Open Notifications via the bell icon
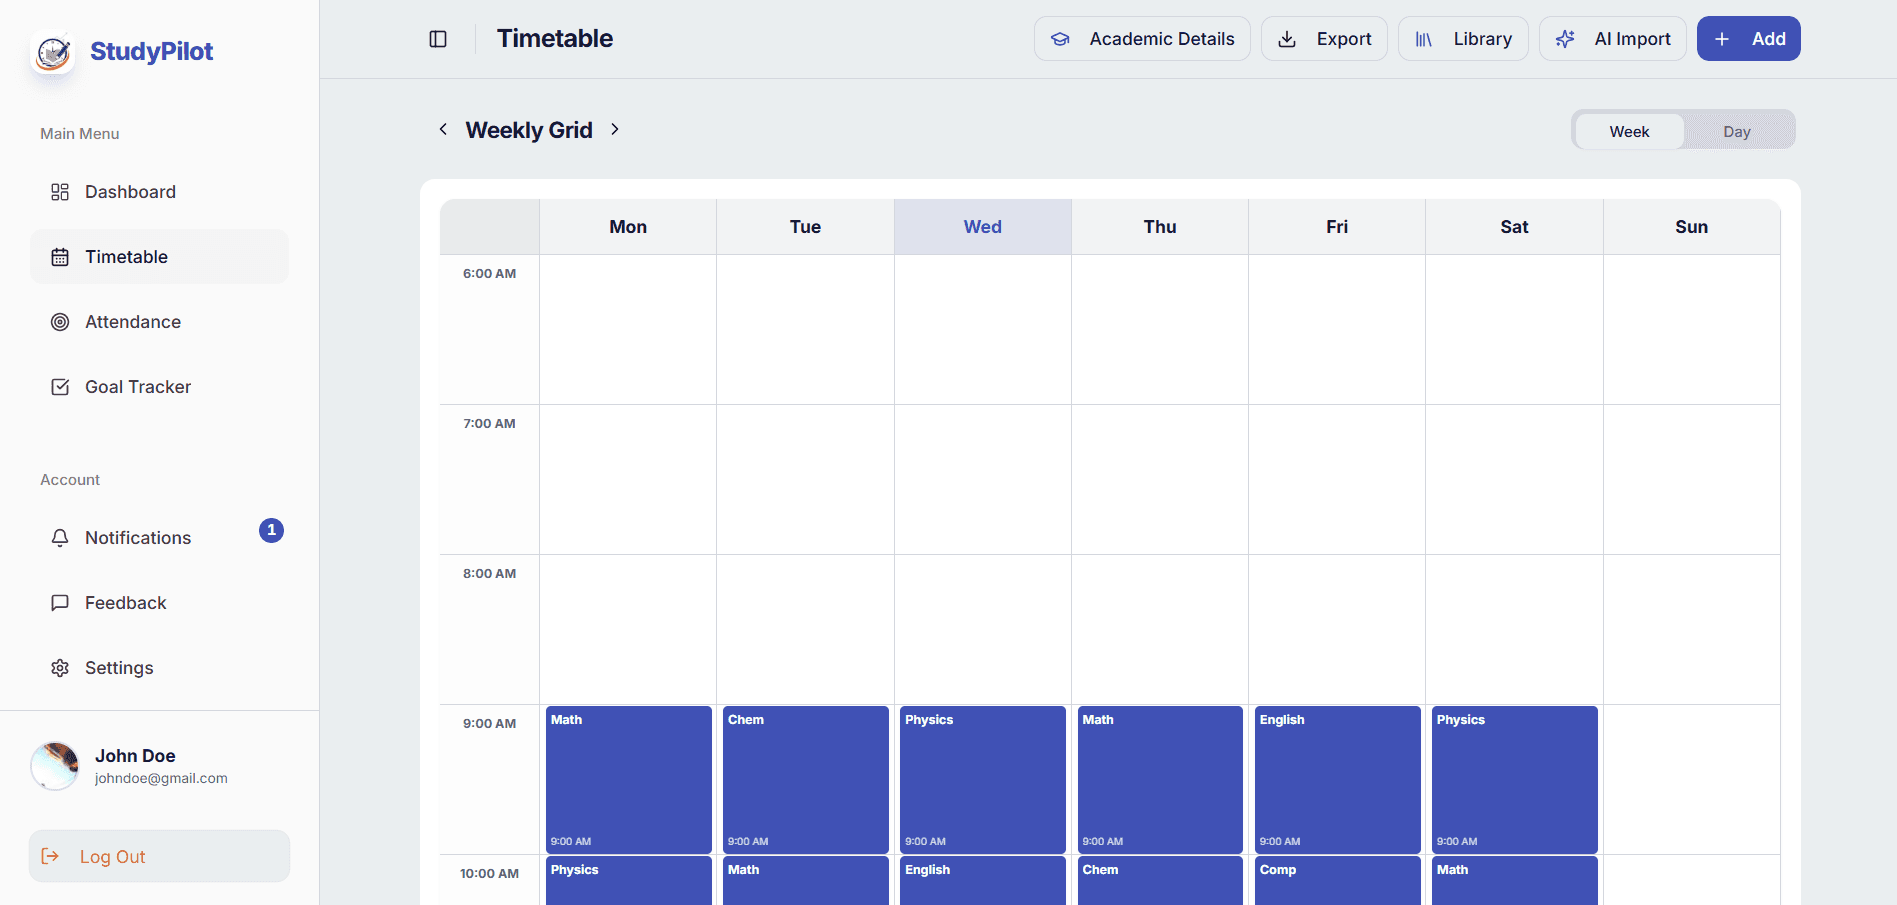1897x905 pixels. coord(60,537)
